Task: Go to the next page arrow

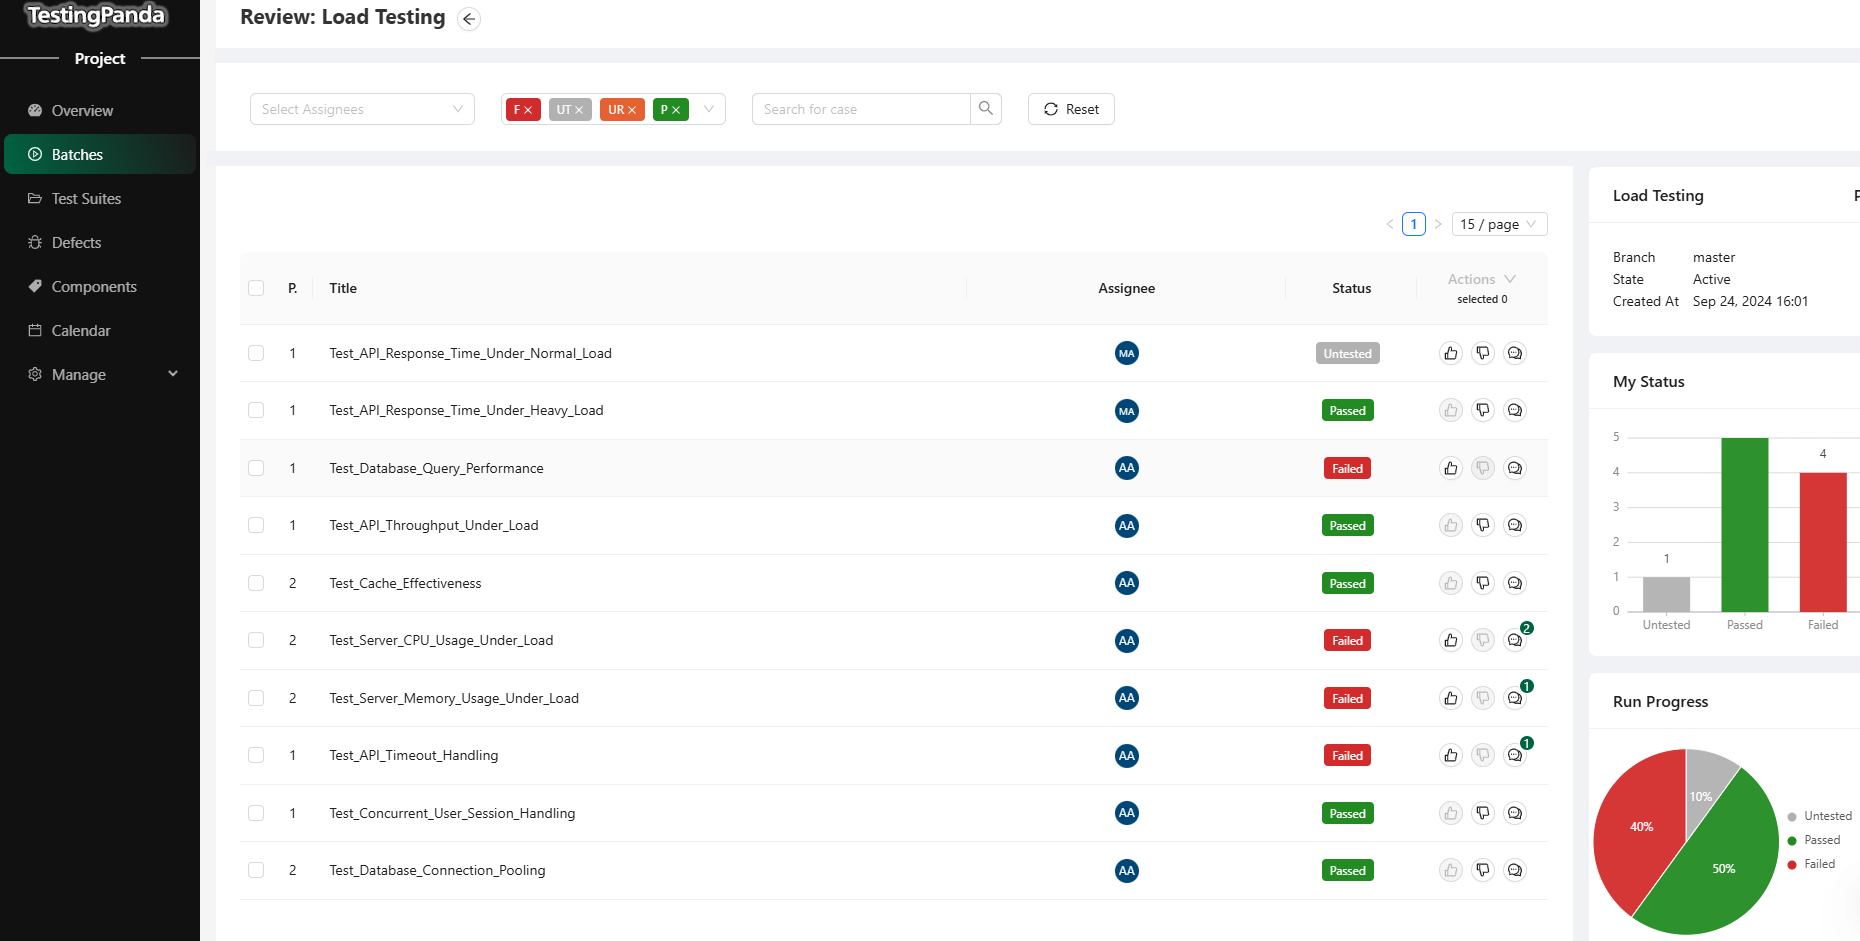Action: tap(1438, 224)
